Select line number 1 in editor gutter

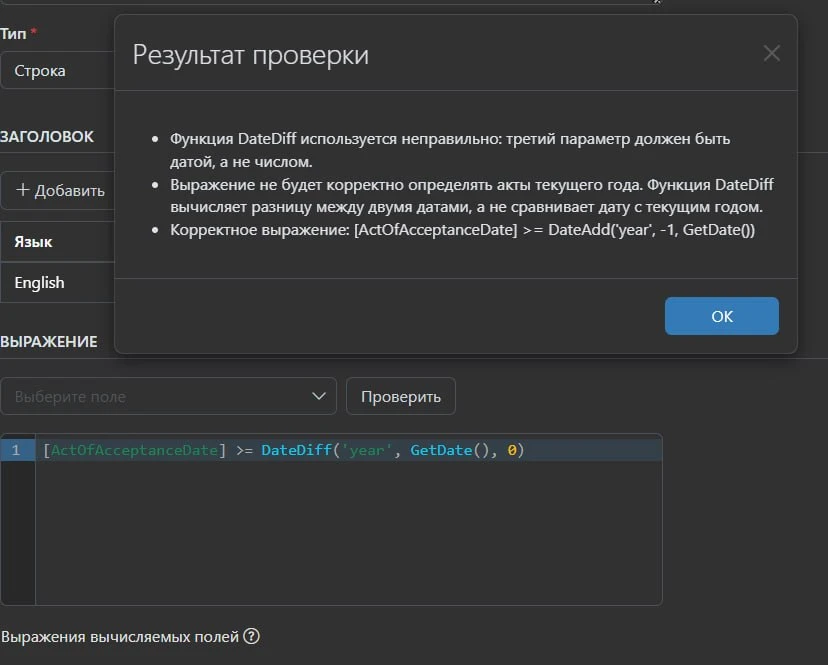16,450
